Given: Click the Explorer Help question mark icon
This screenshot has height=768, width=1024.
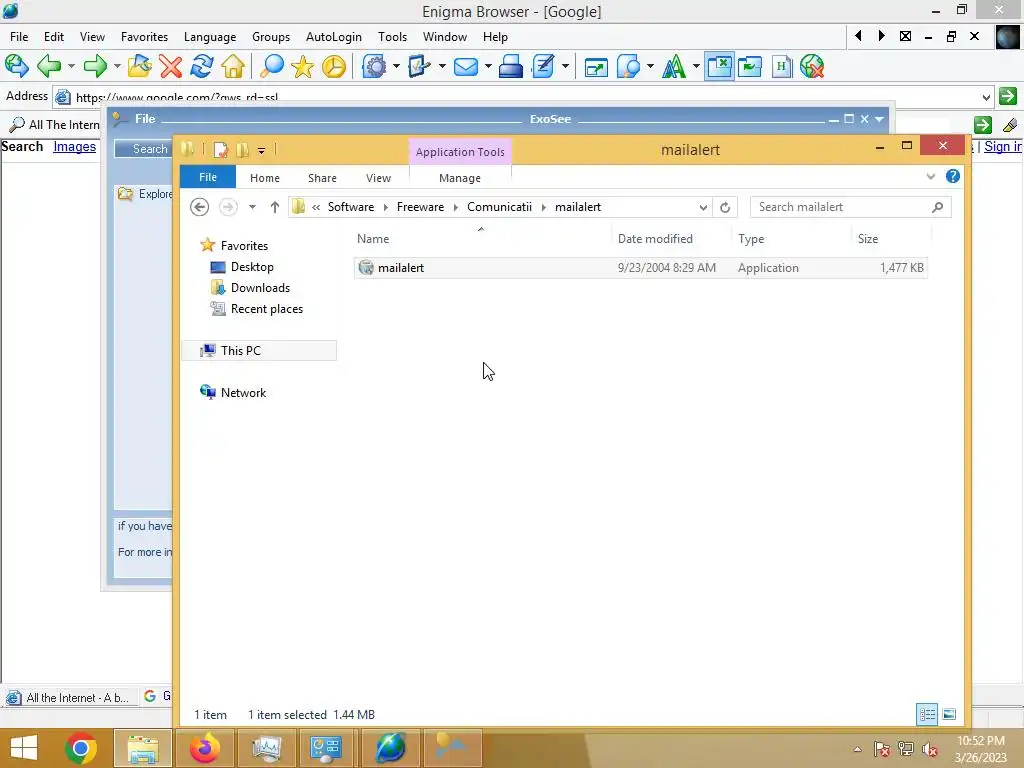Looking at the screenshot, I should click(953, 176).
